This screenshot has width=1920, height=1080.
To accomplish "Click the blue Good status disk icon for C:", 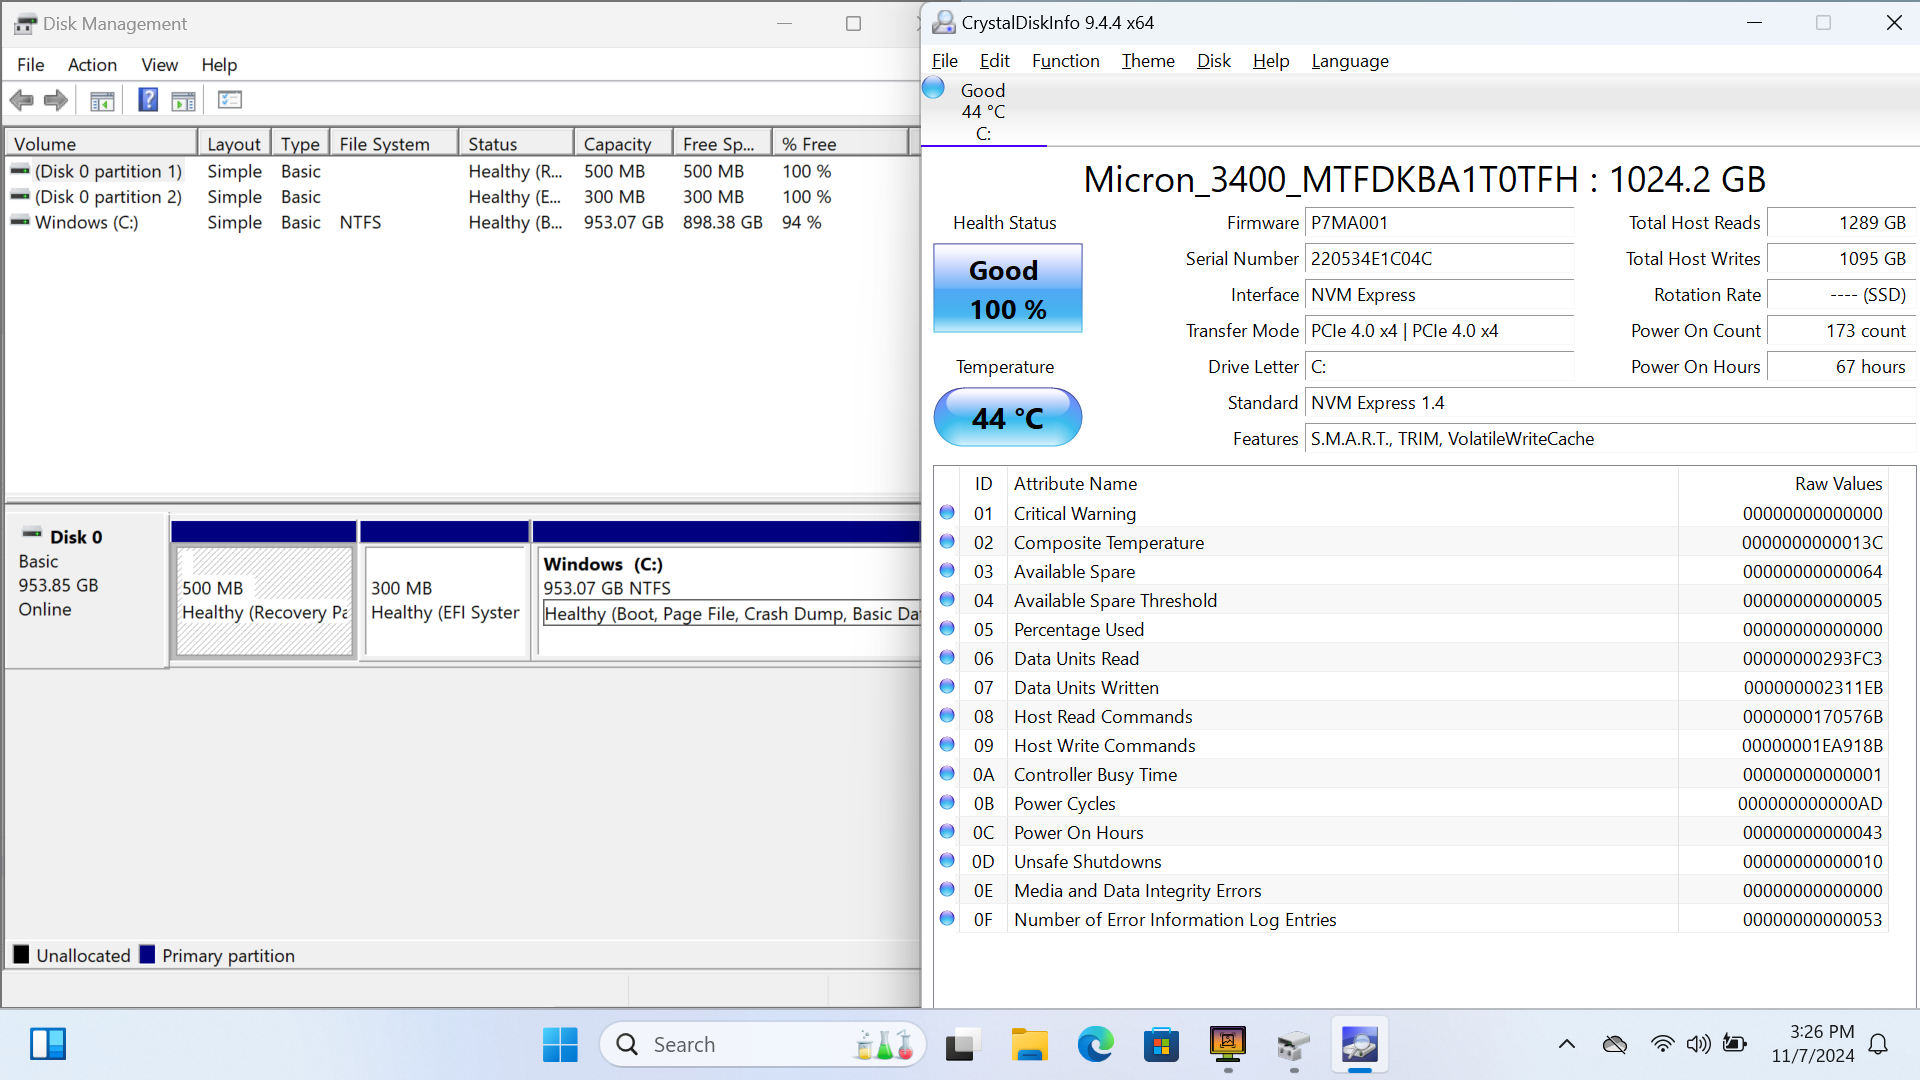I will point(933,88).
